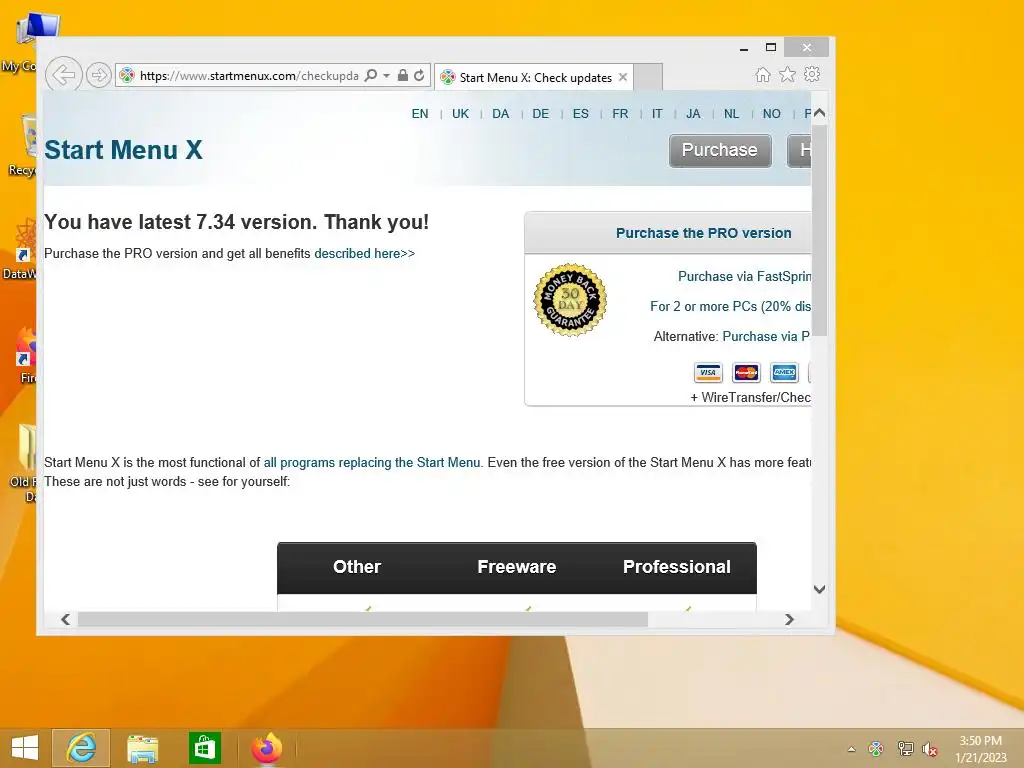This screenshot has height=768, width=1024.
Task: Click the security lock icon in address bar
Action: (x=403, y=75)
